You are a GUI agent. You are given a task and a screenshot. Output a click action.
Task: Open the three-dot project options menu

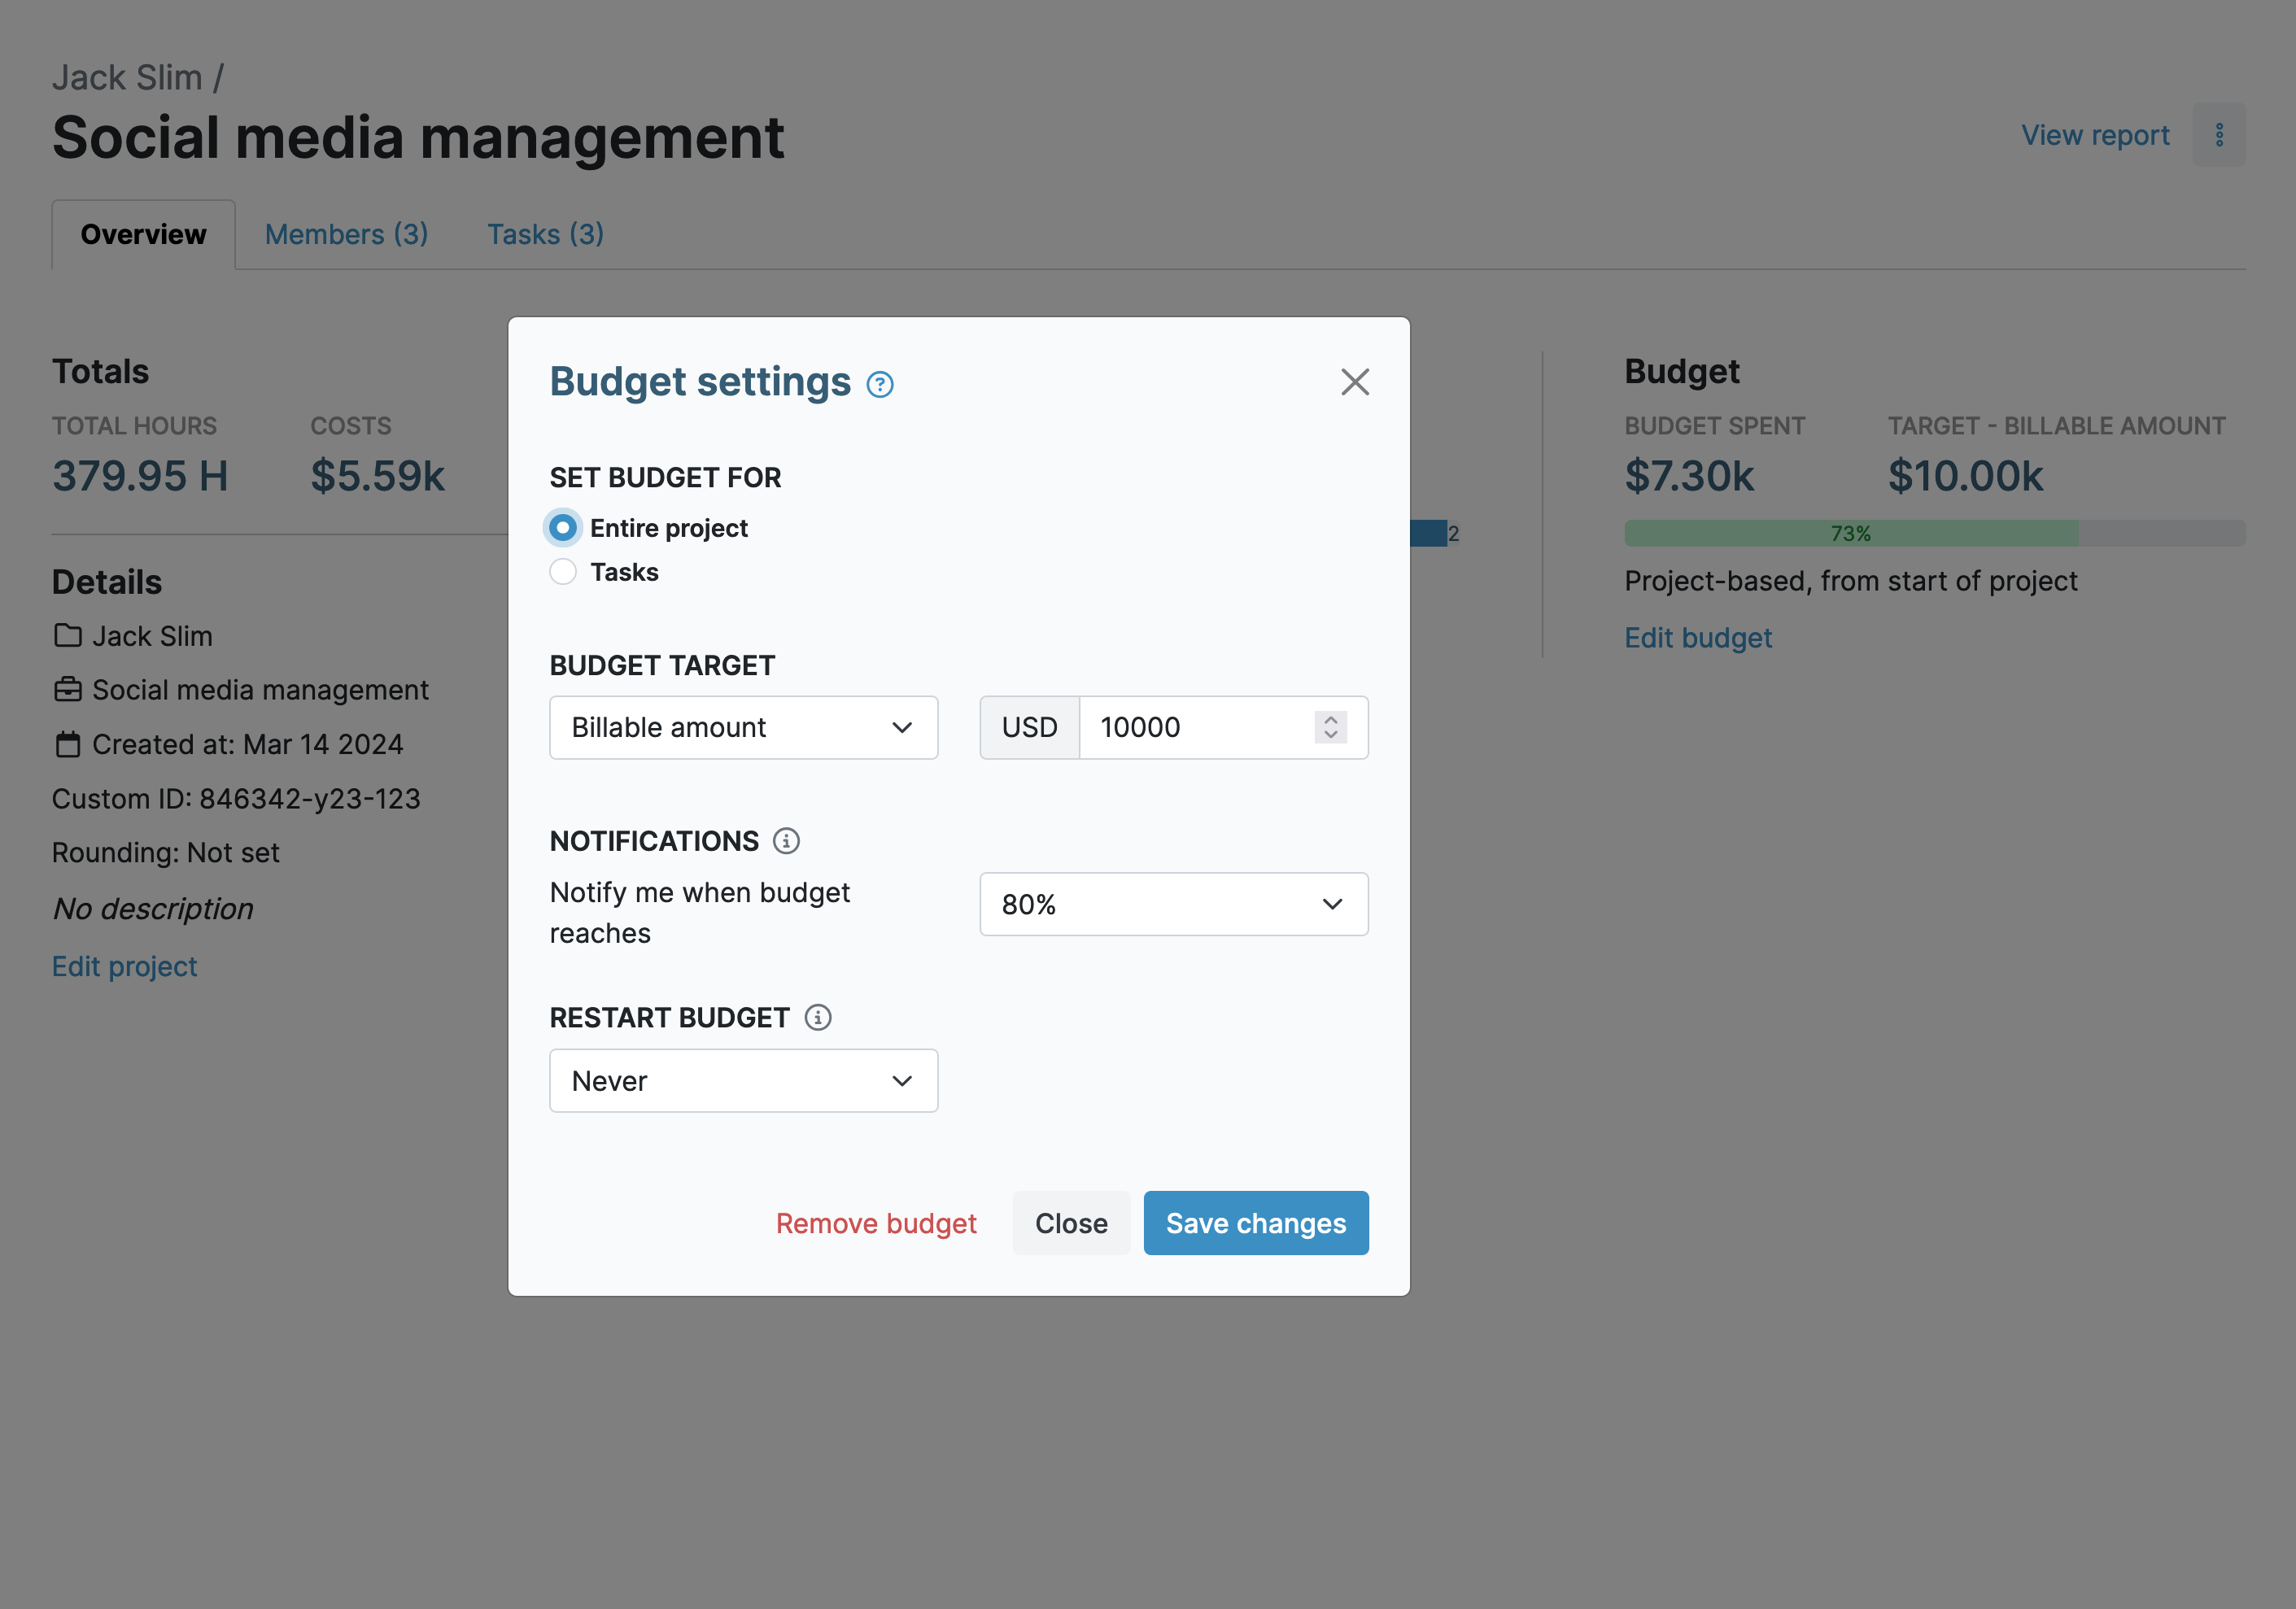[2219, 133]
